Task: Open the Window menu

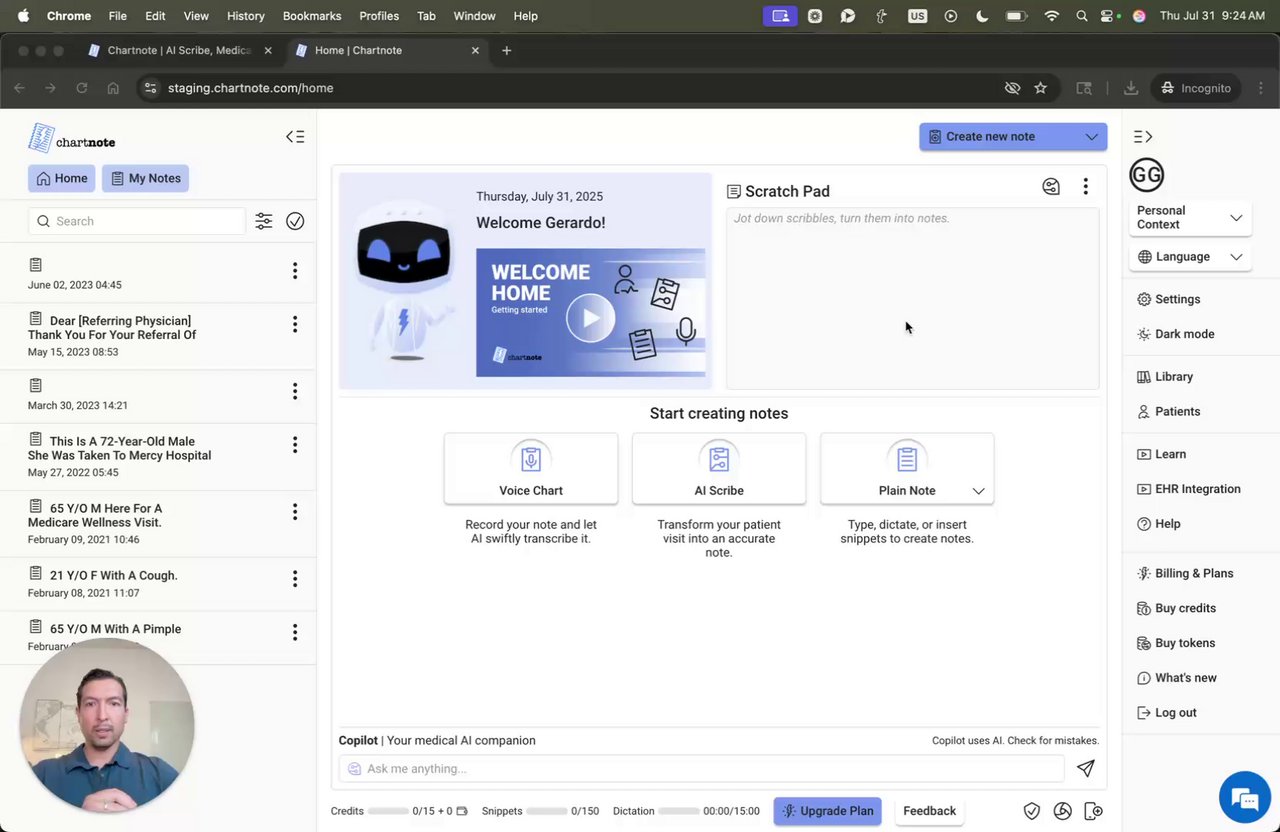Action: click(x=474, y=16)
